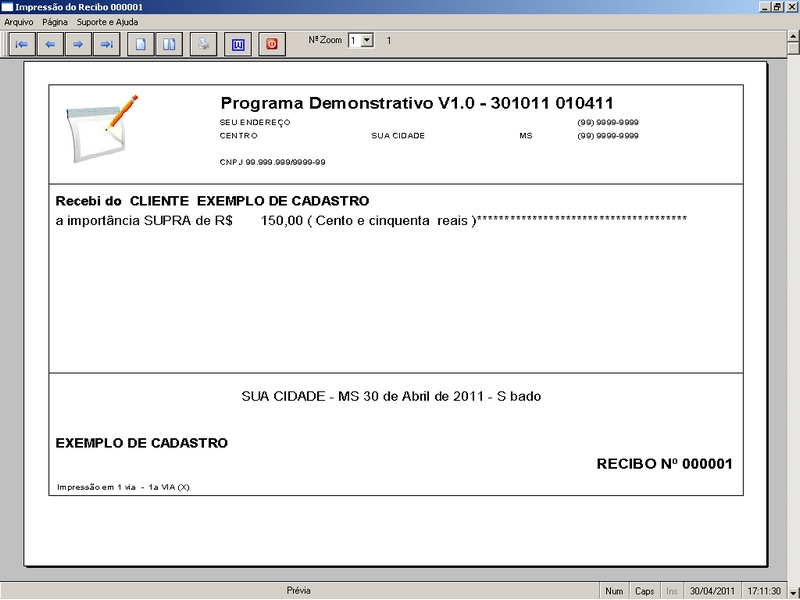Click the 'SUA CIDADE' header city text
This screenshot has height=600, width=800.
point(398,136)
